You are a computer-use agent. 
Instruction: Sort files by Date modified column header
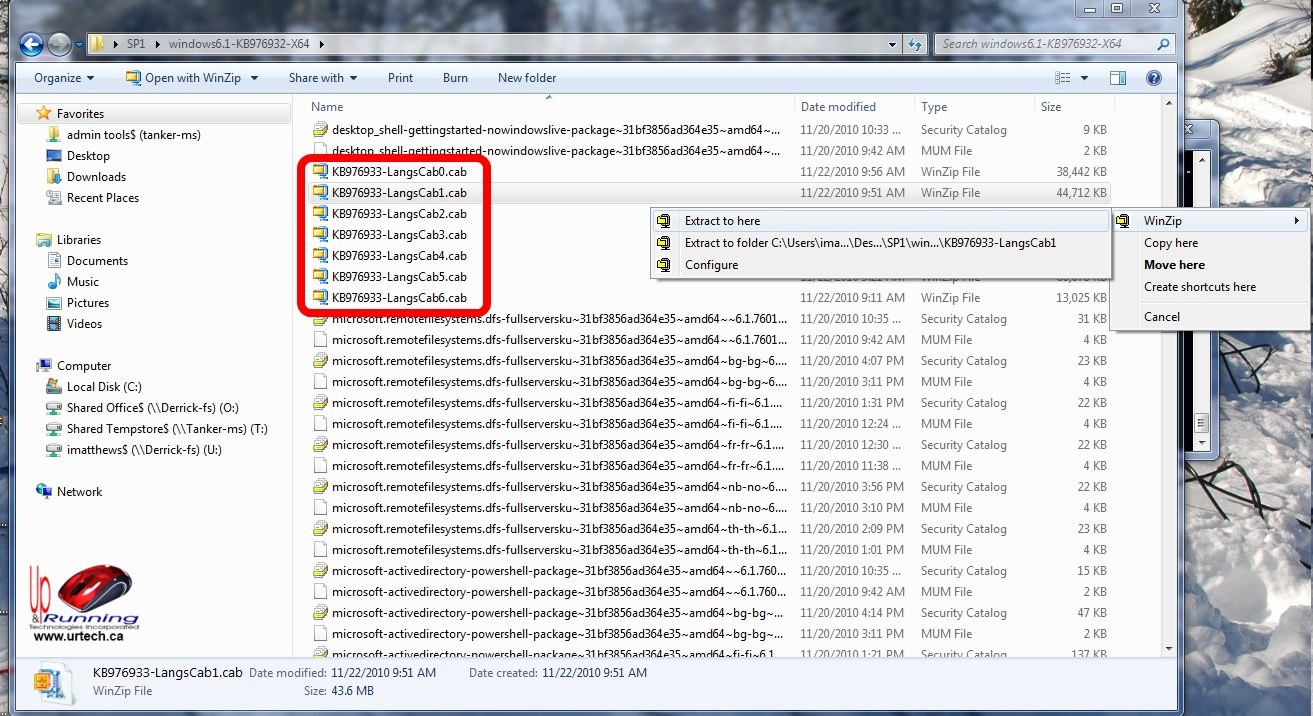point(838,107)
